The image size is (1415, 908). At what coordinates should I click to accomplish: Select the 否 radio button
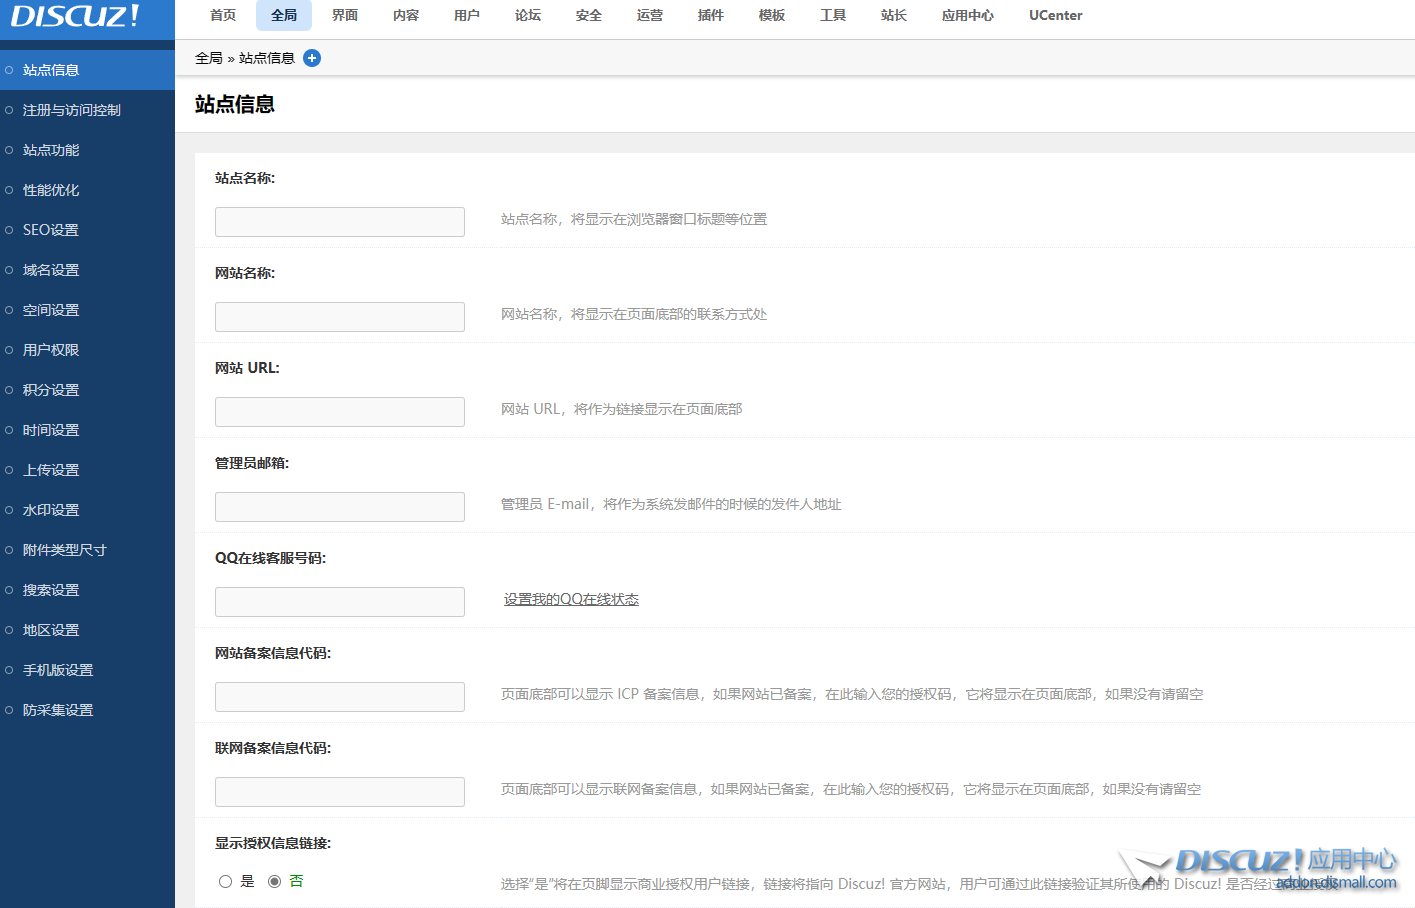274,881
